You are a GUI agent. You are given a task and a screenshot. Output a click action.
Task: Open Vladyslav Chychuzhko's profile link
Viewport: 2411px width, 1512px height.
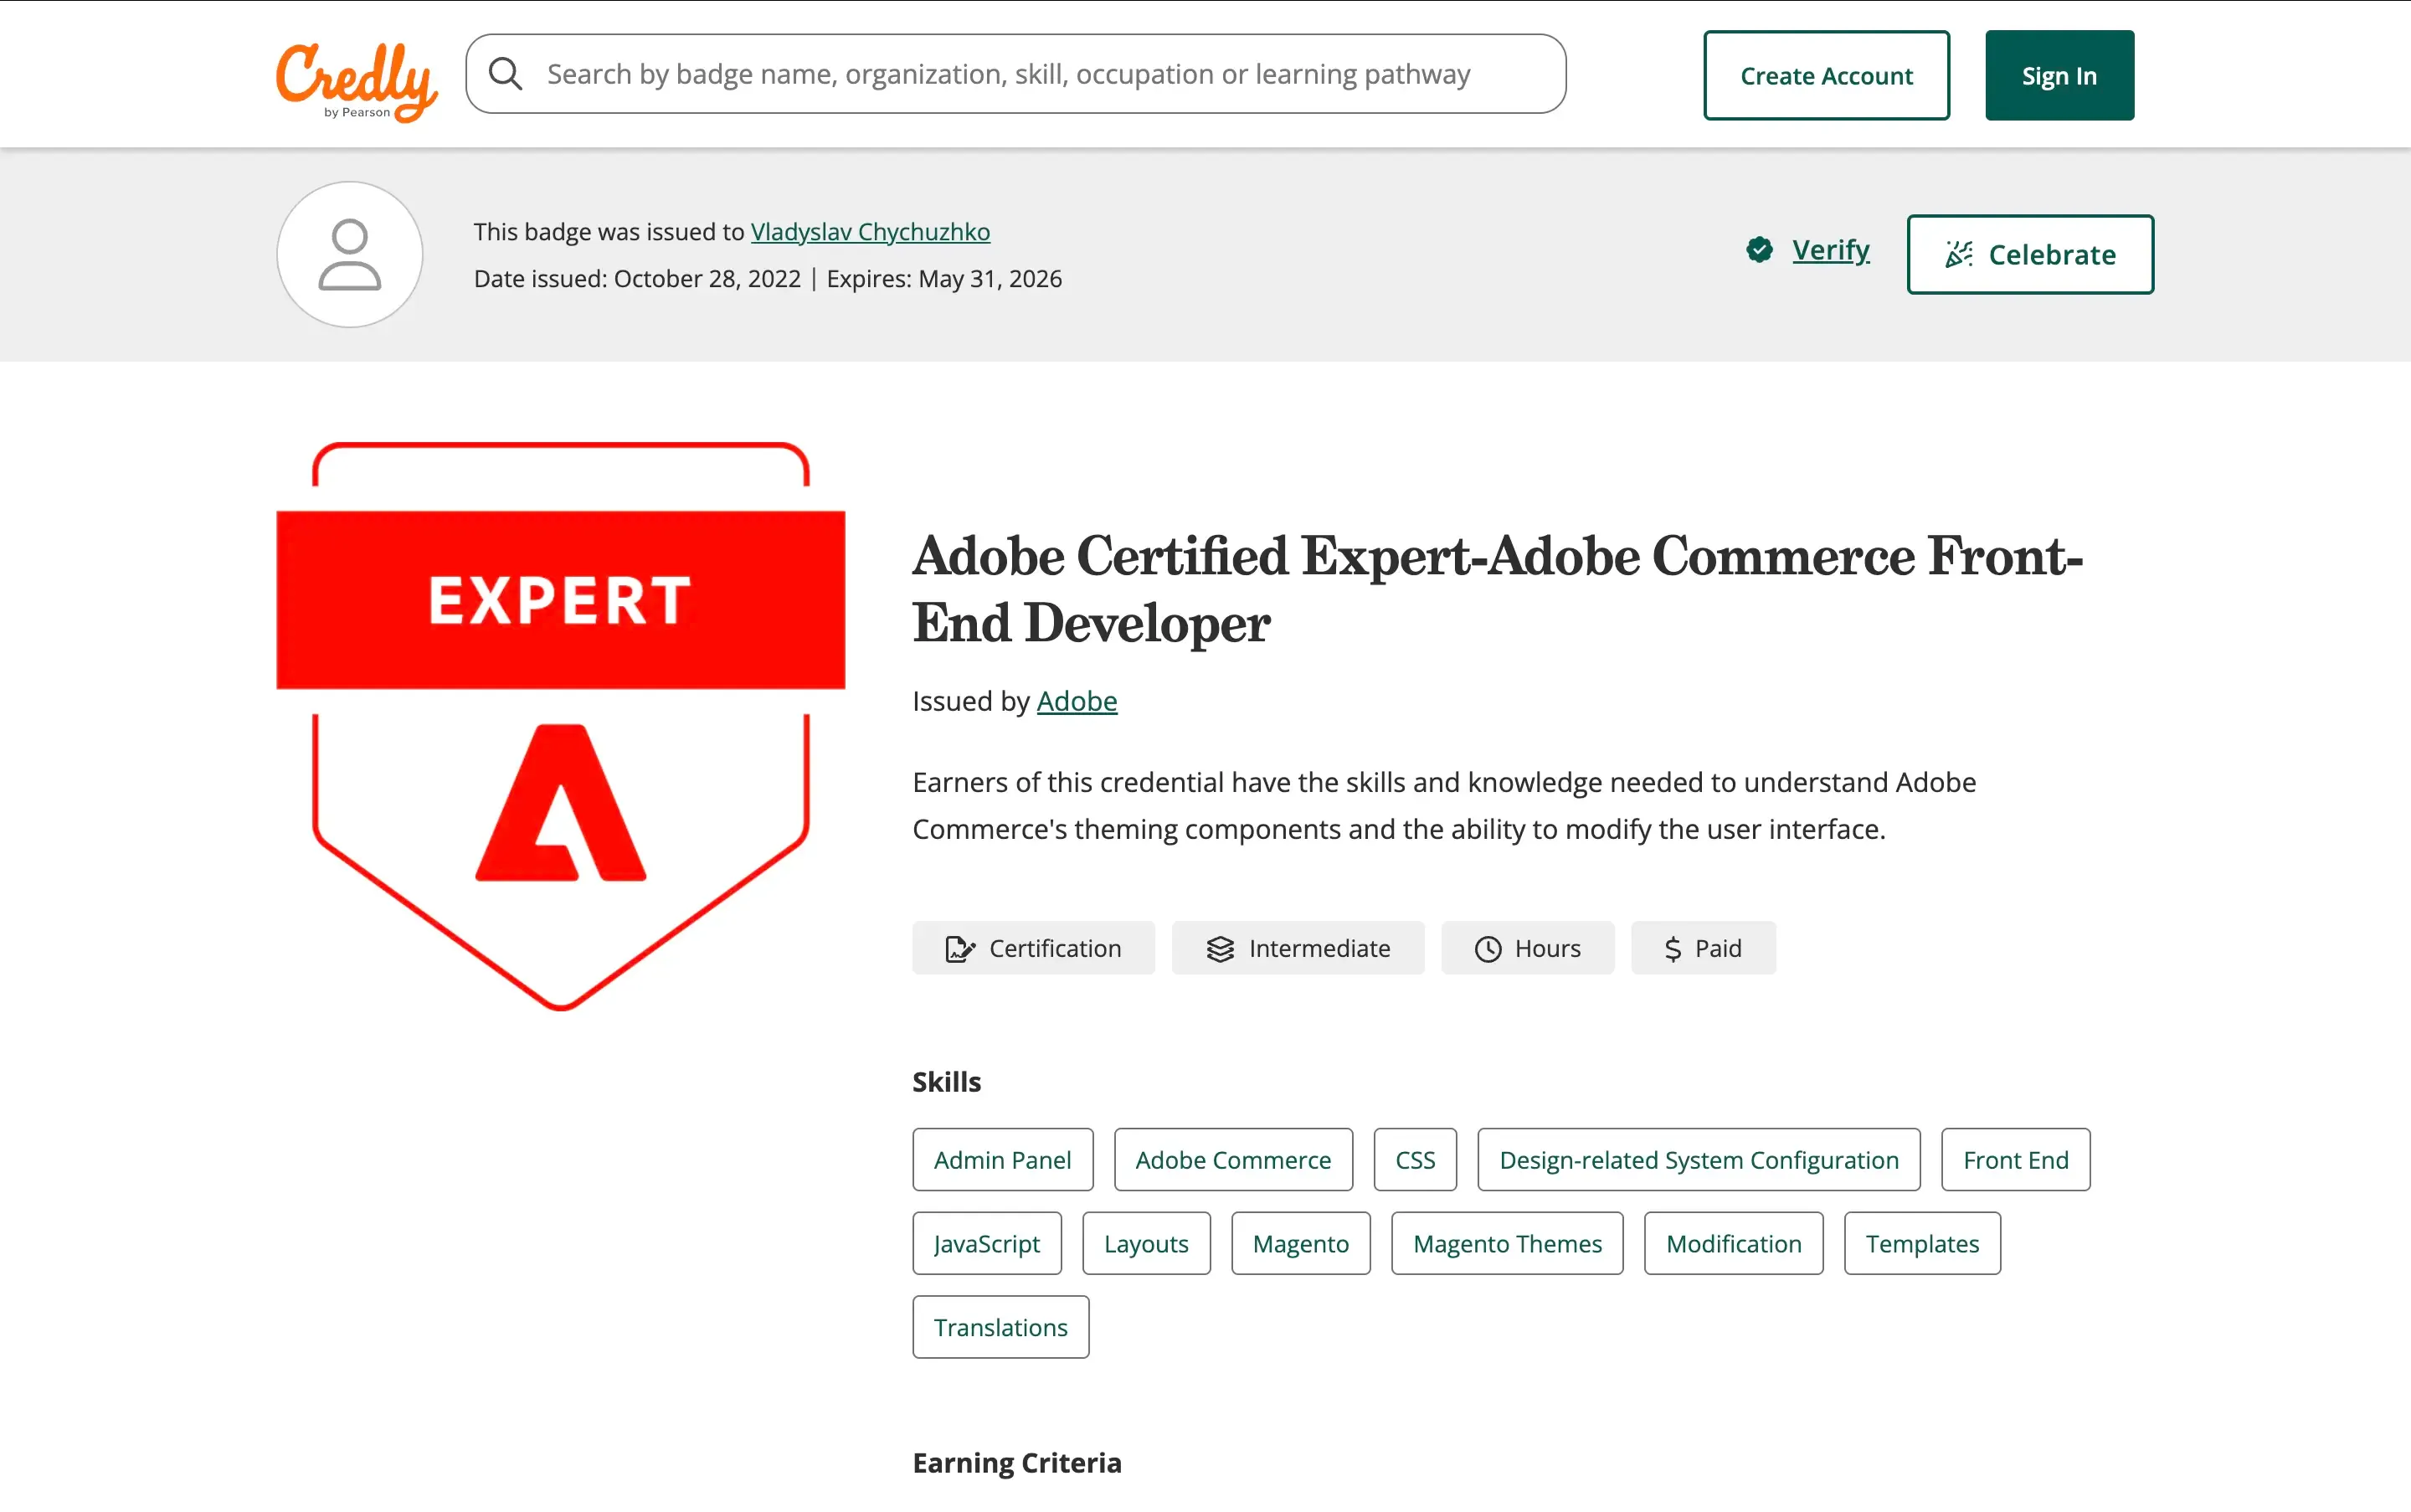[869, 231]
